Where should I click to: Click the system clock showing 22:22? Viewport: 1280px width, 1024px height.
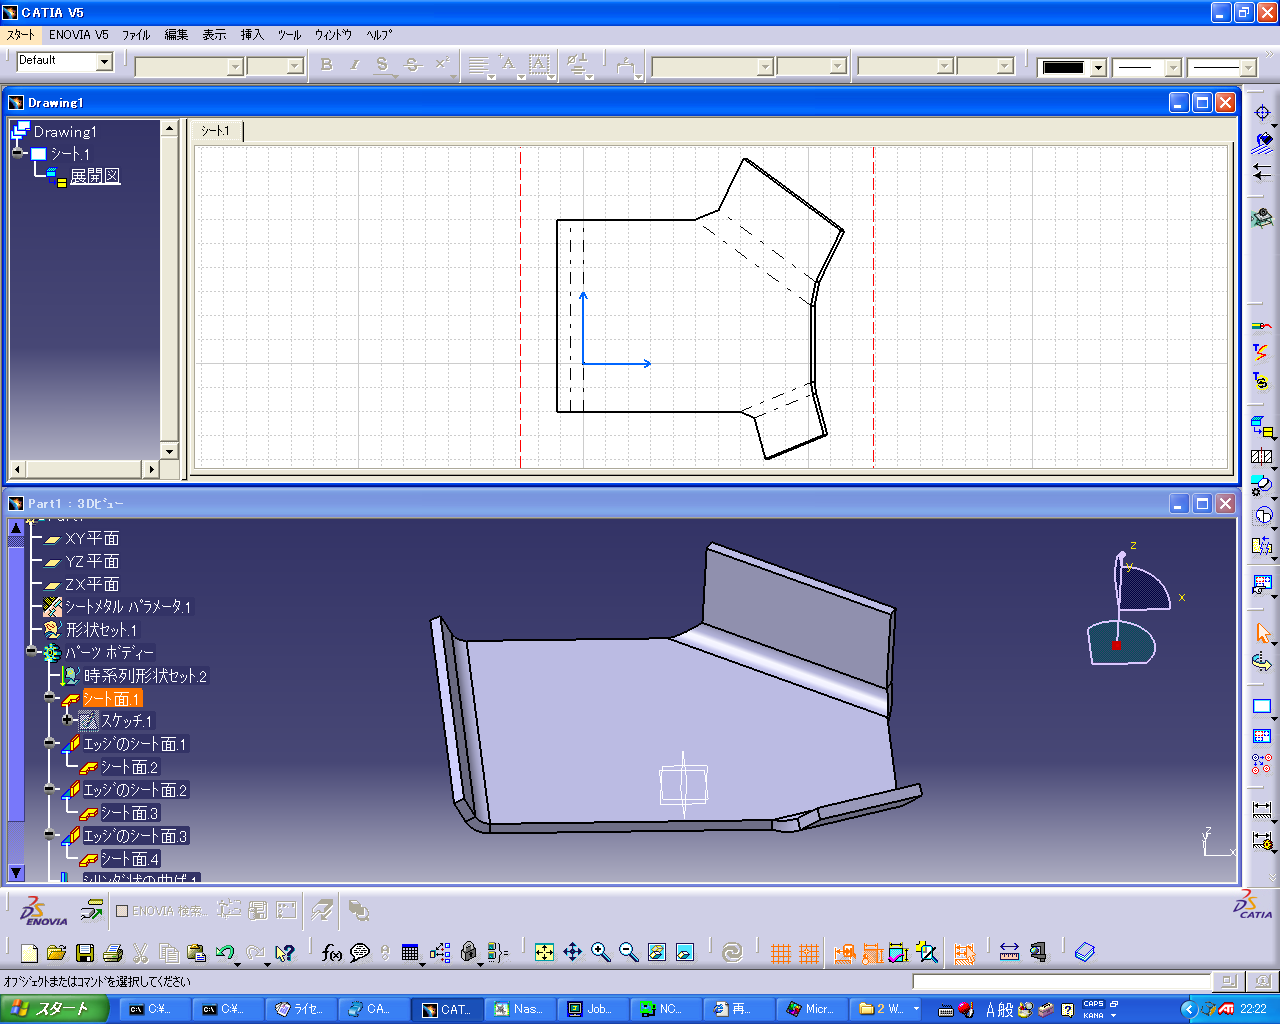(x=1253, y=1009)
